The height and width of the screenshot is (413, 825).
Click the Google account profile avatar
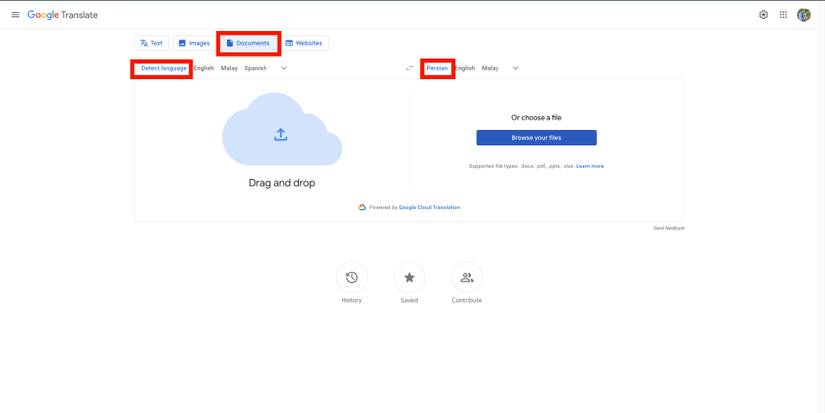tap(804, 15)
